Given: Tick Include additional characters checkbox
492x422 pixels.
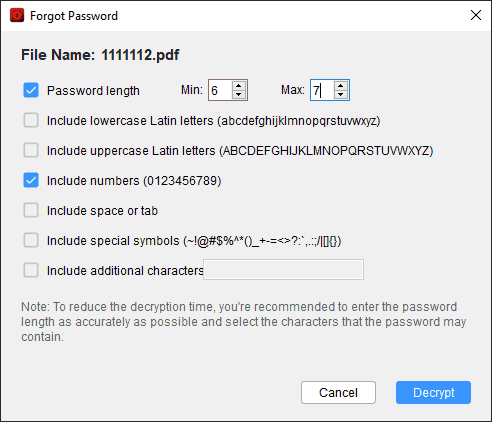Looking at the screenshot, I should [x=31, y=270].
